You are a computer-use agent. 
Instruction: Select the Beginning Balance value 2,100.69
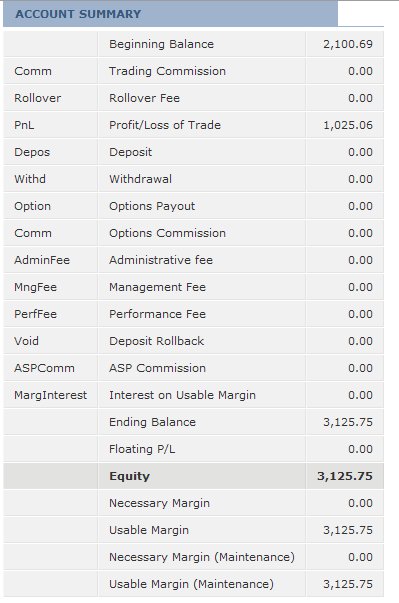[347, 44]
